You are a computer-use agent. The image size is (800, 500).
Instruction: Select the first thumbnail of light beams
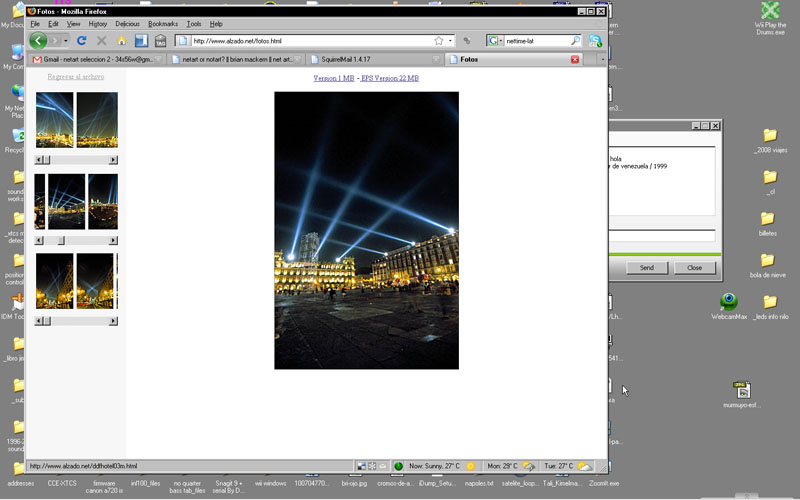click(54, 120)
